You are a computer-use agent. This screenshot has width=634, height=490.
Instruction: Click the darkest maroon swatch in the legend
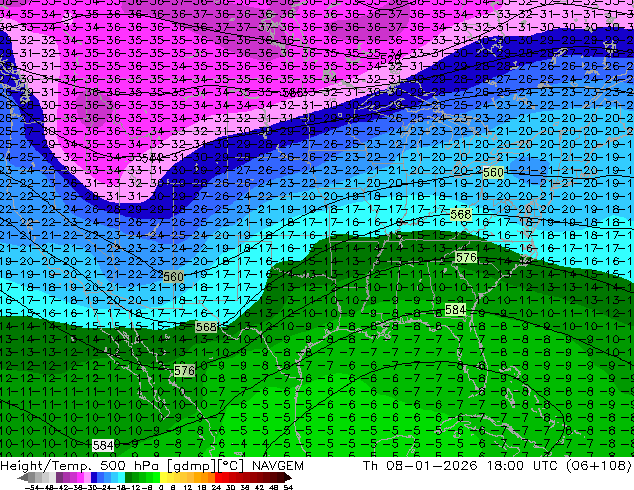[x=281, y=478]
